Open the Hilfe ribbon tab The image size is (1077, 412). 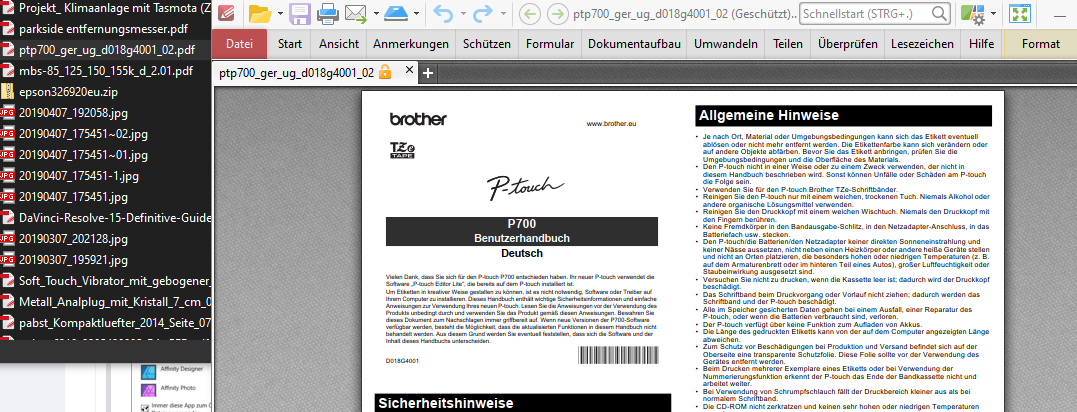tap(982, 44)
